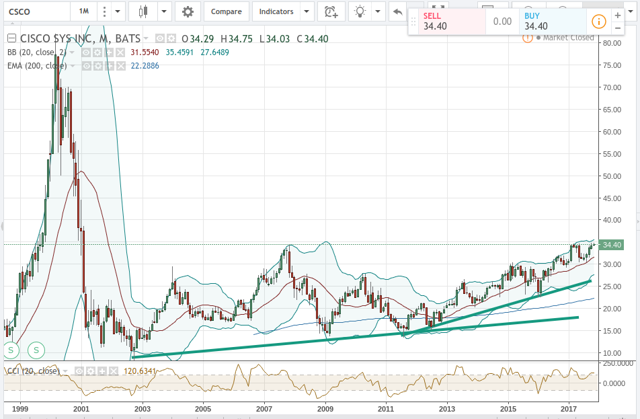Click the SELL 34.40 button
The image size is (640, 419).
442,20
